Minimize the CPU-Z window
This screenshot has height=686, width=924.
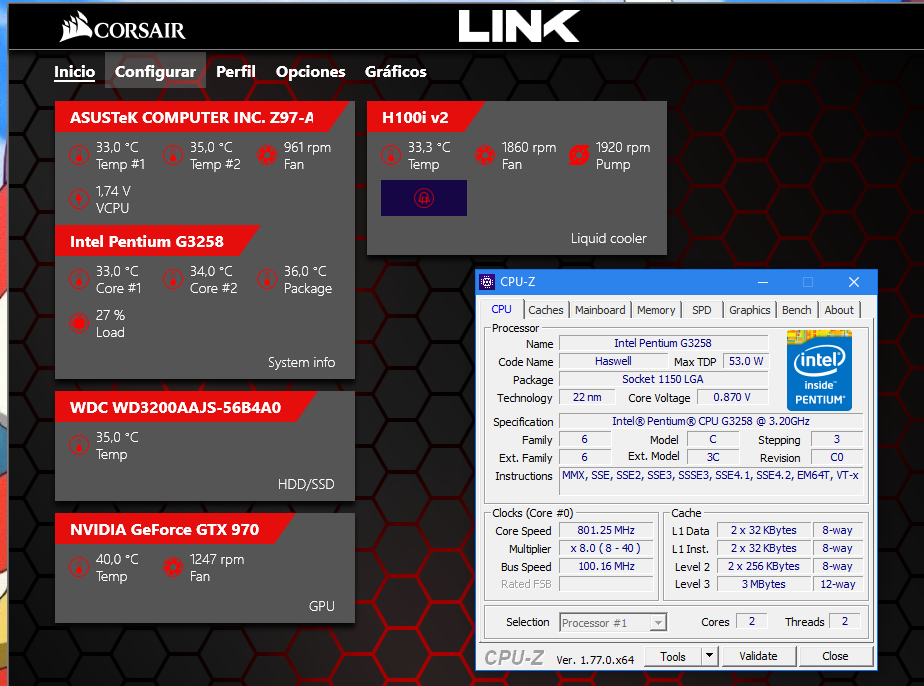pyautogui.click(x=763, y=282)
